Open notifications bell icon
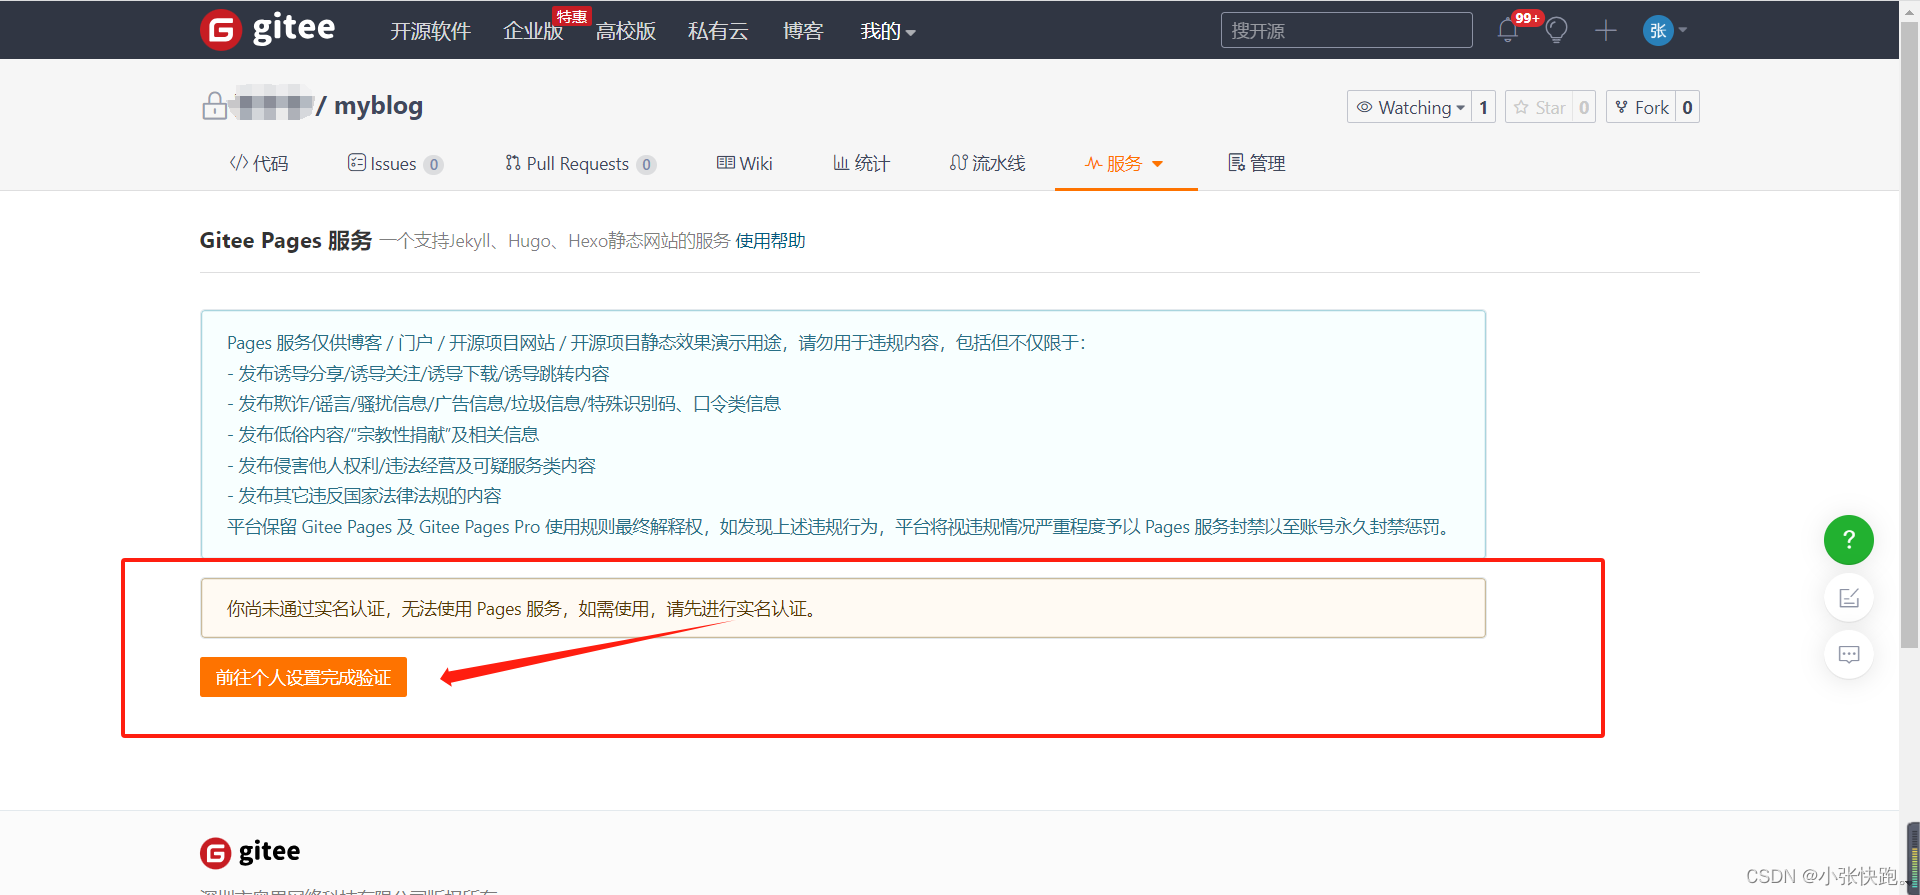Screen dimensions: 1920x895 [1508, 30]
